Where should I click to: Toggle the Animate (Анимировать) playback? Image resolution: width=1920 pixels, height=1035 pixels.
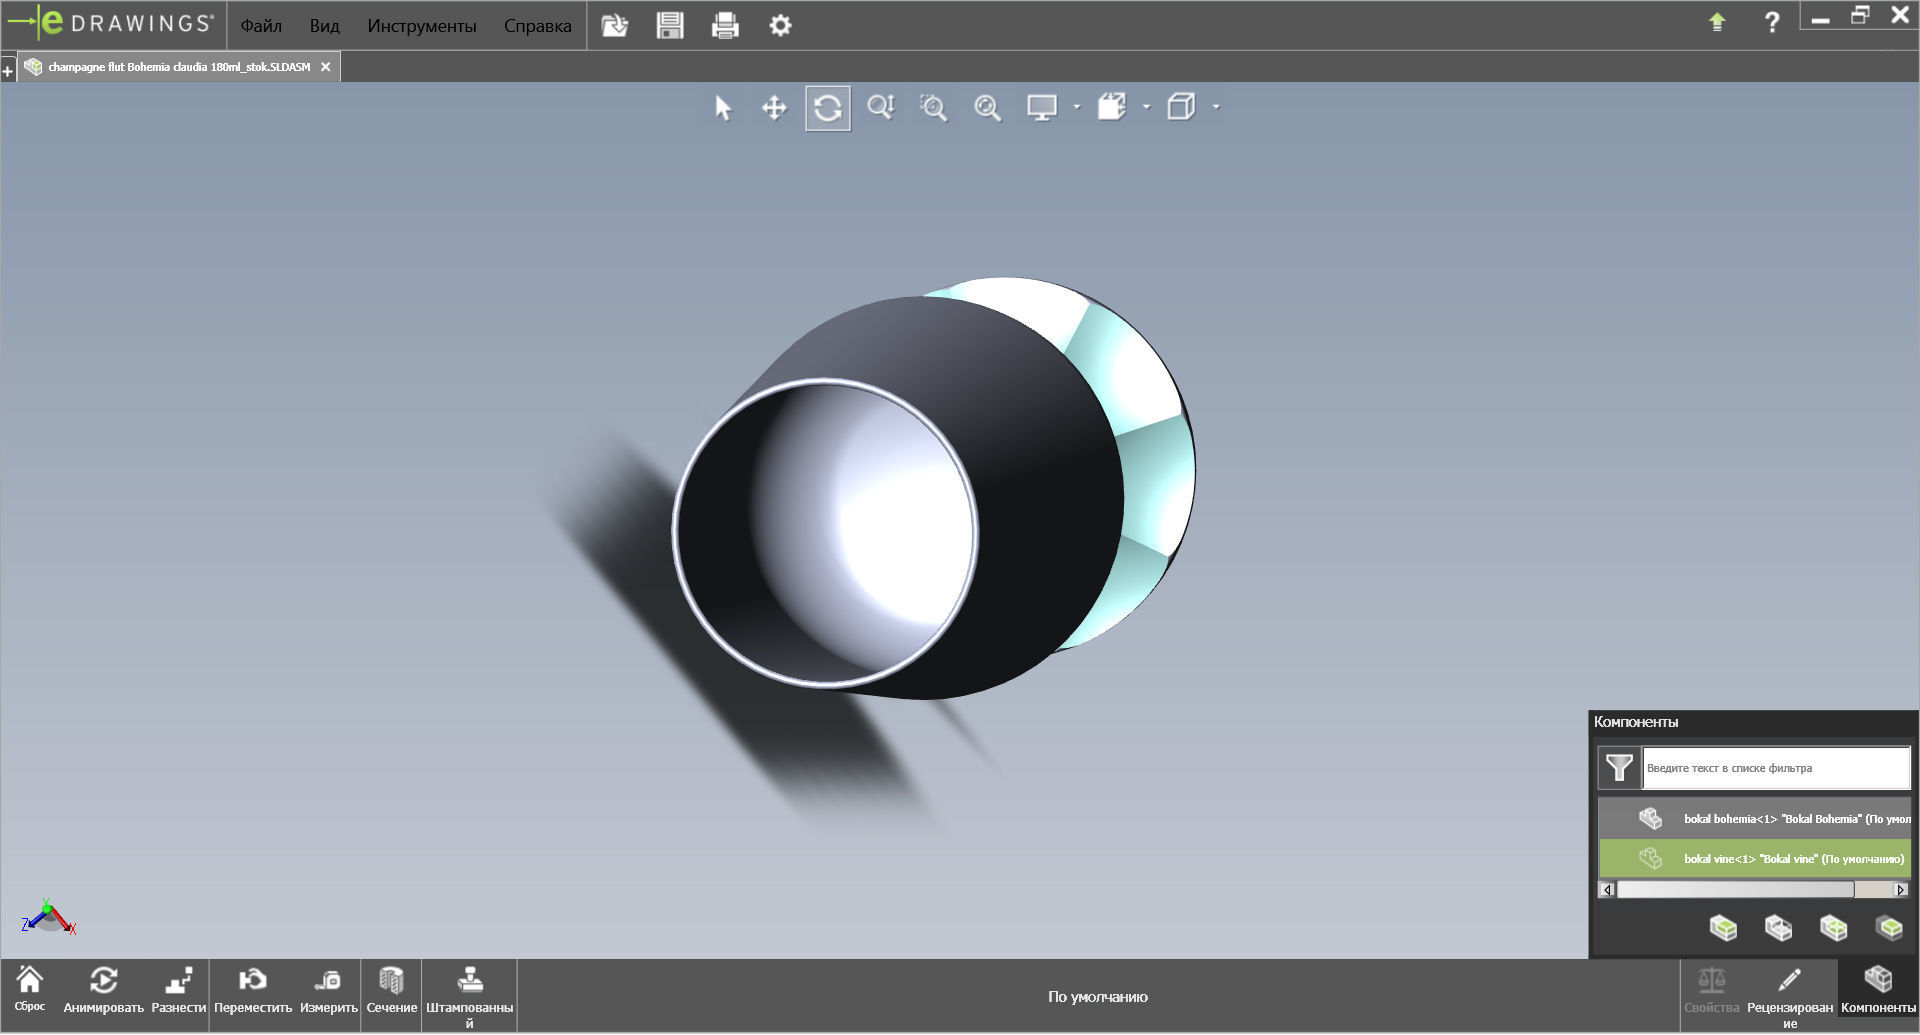click(103, 990)
